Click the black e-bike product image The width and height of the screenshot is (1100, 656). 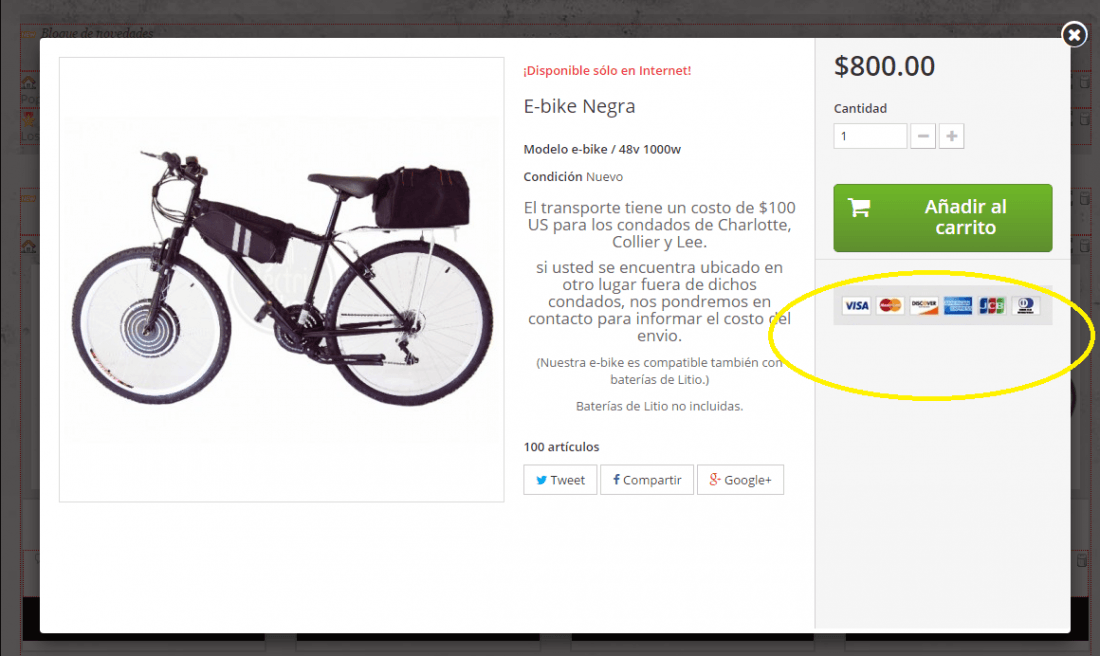281,279
